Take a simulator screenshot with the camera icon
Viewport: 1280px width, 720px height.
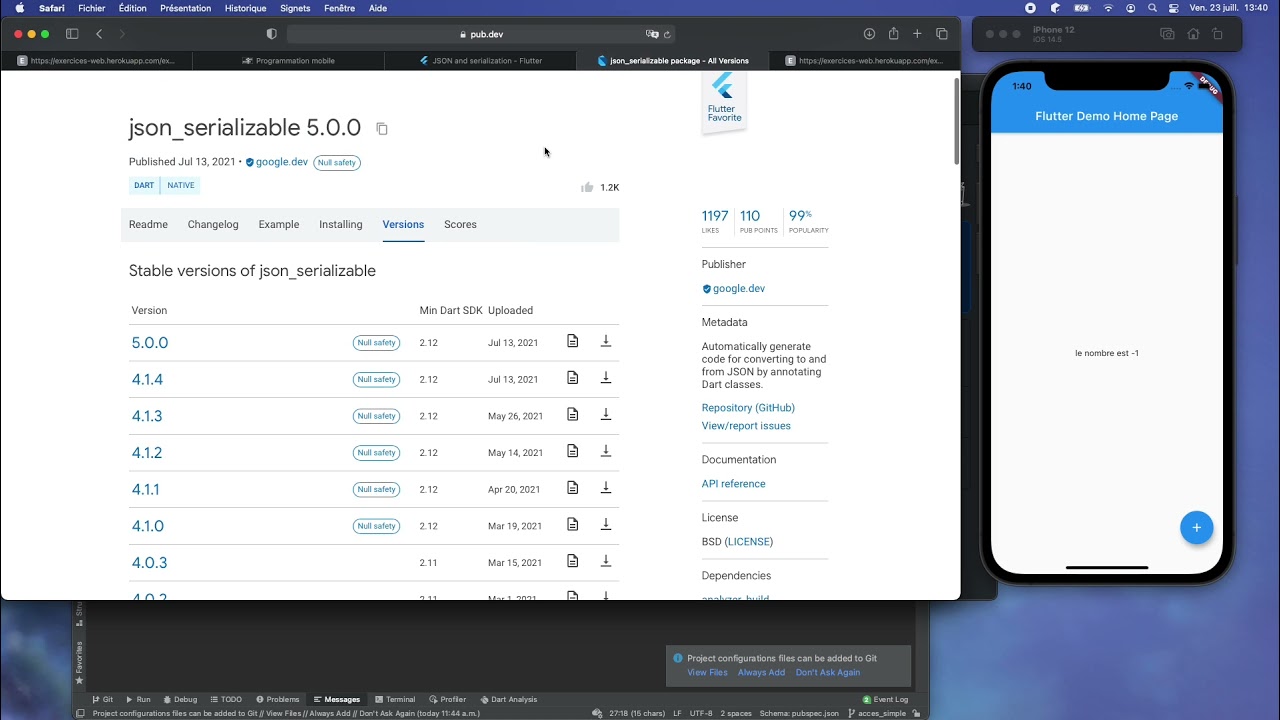coord(1167,34)
